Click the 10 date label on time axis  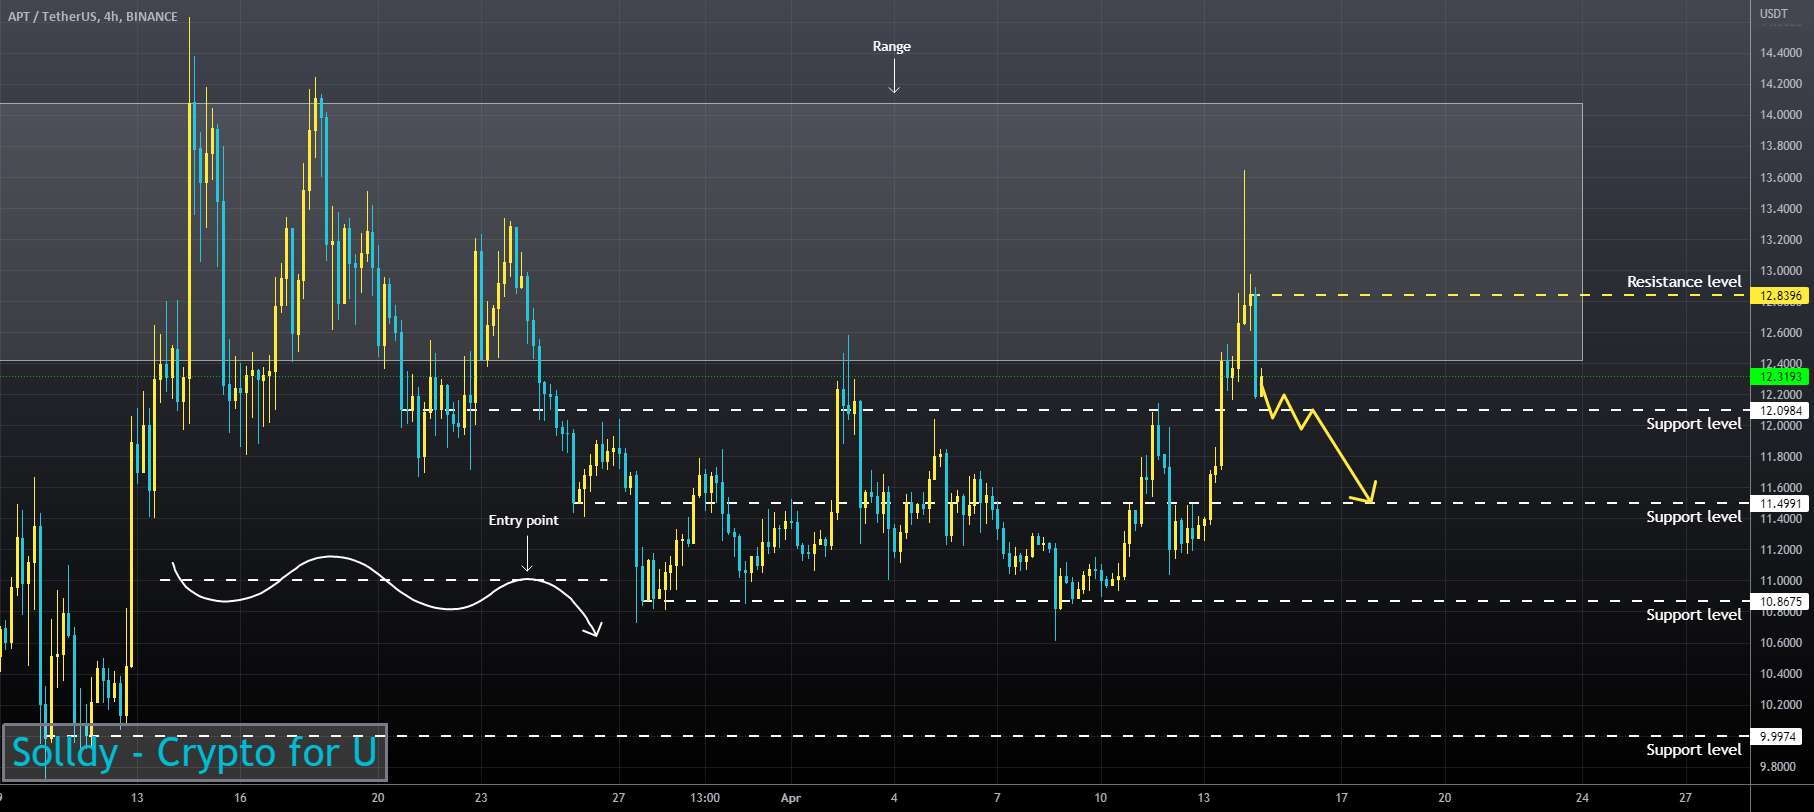tap(1100, 798)
